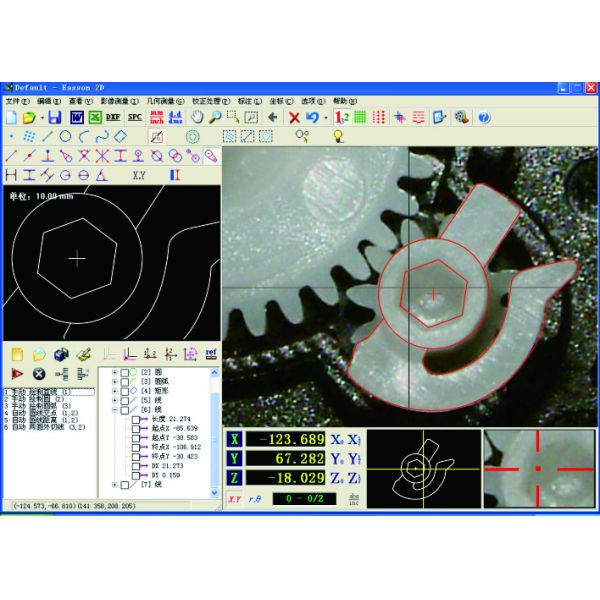The height and width of the screenshot is (600, 600).
Task: Collapse the [6] line tree node
Action: (114, 410)
